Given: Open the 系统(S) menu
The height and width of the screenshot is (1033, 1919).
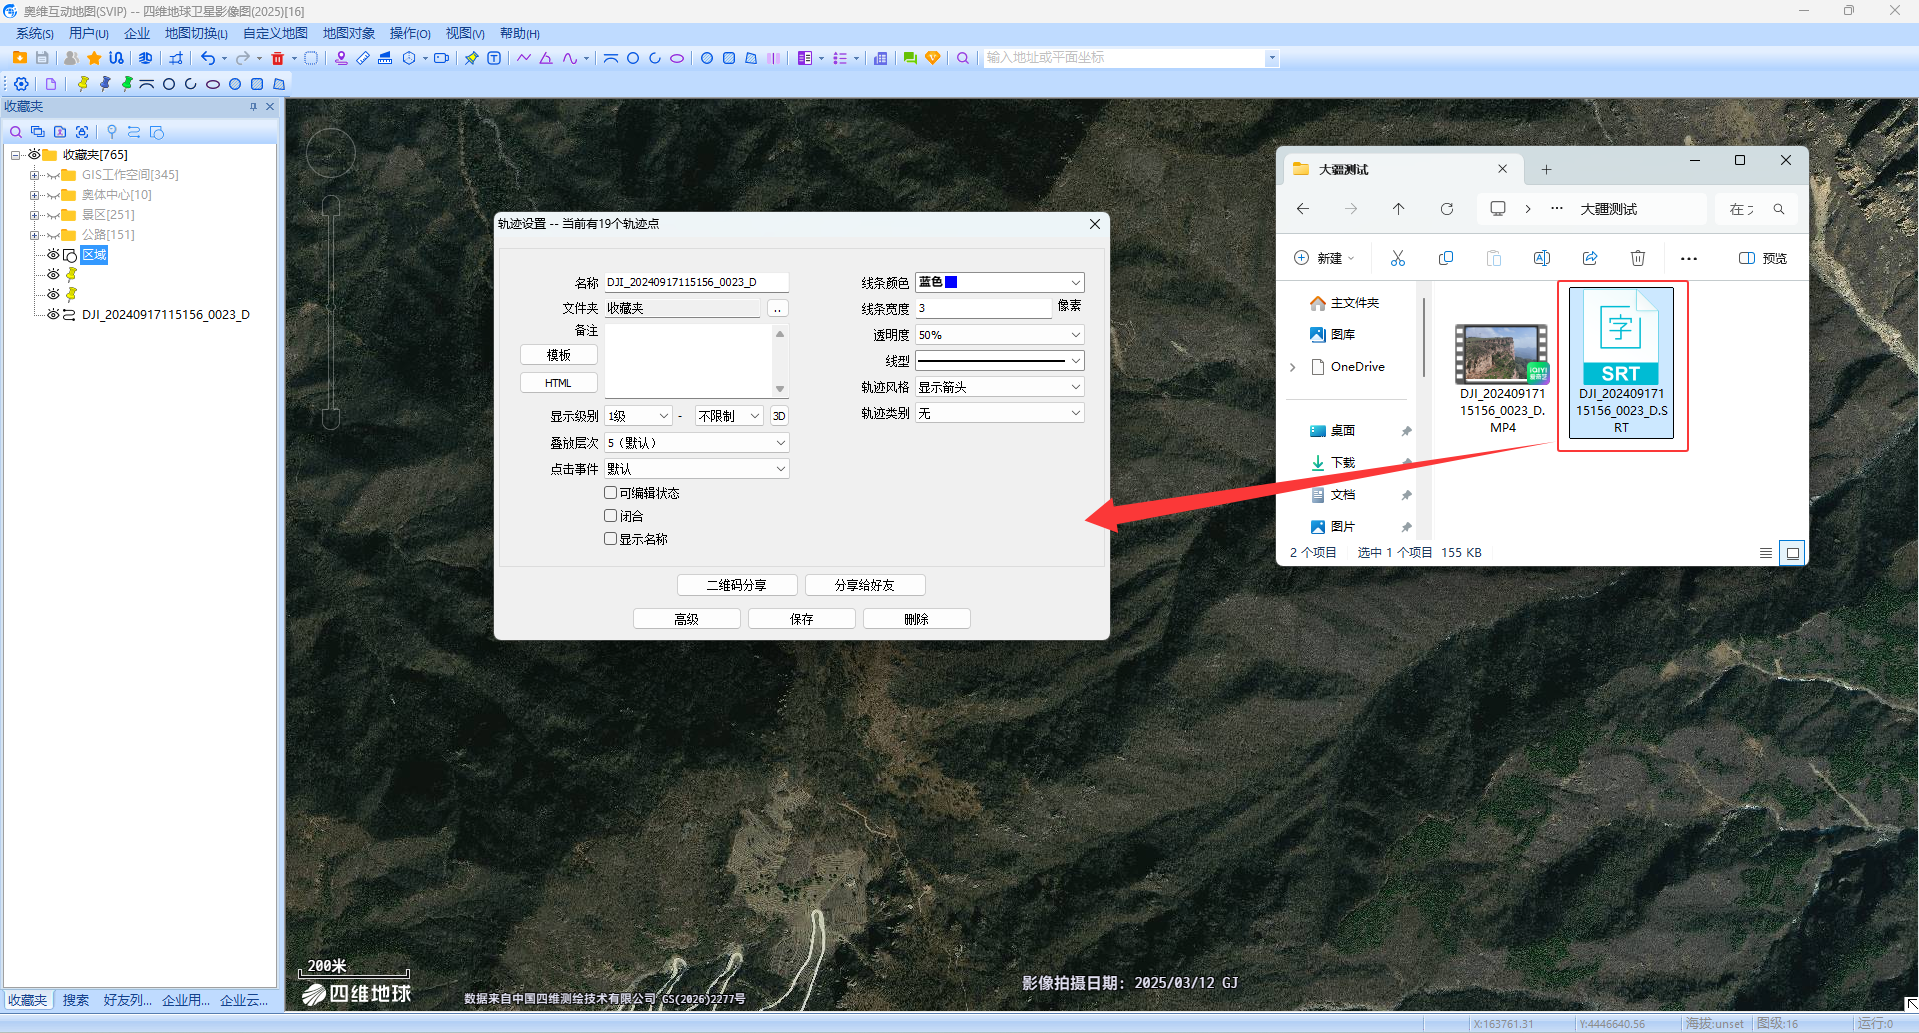Looking at the screenshot, I should click(35, 34).
